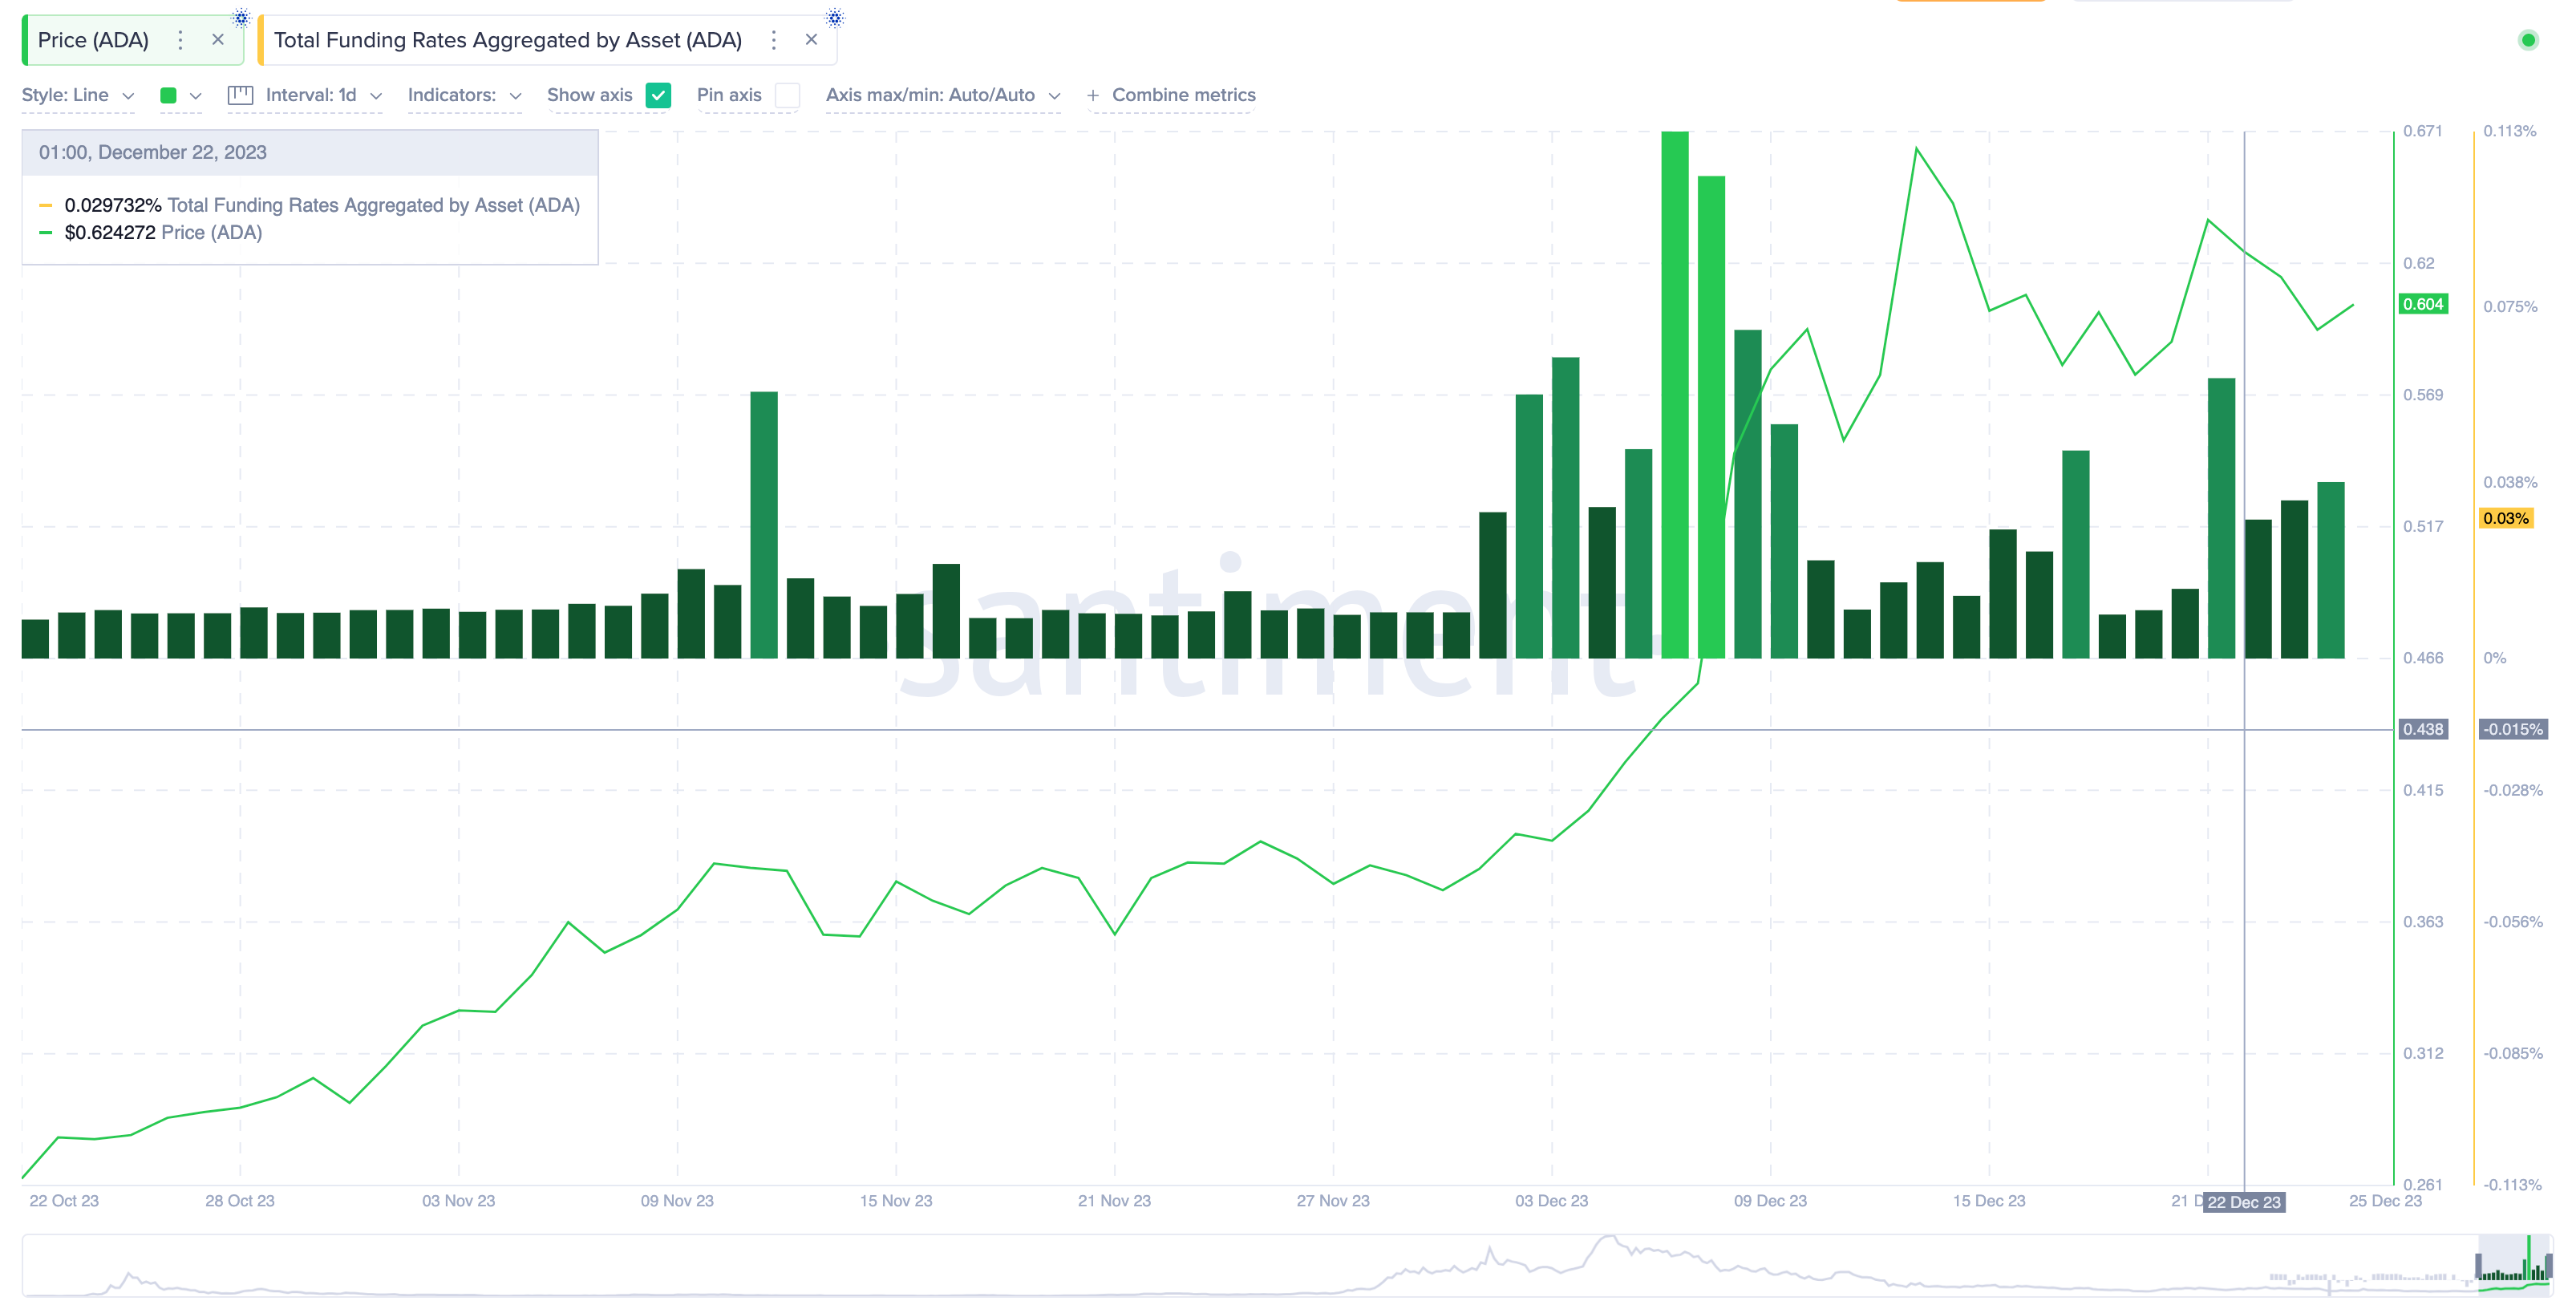Click the 0.604 price axis label

point(2423,304)
